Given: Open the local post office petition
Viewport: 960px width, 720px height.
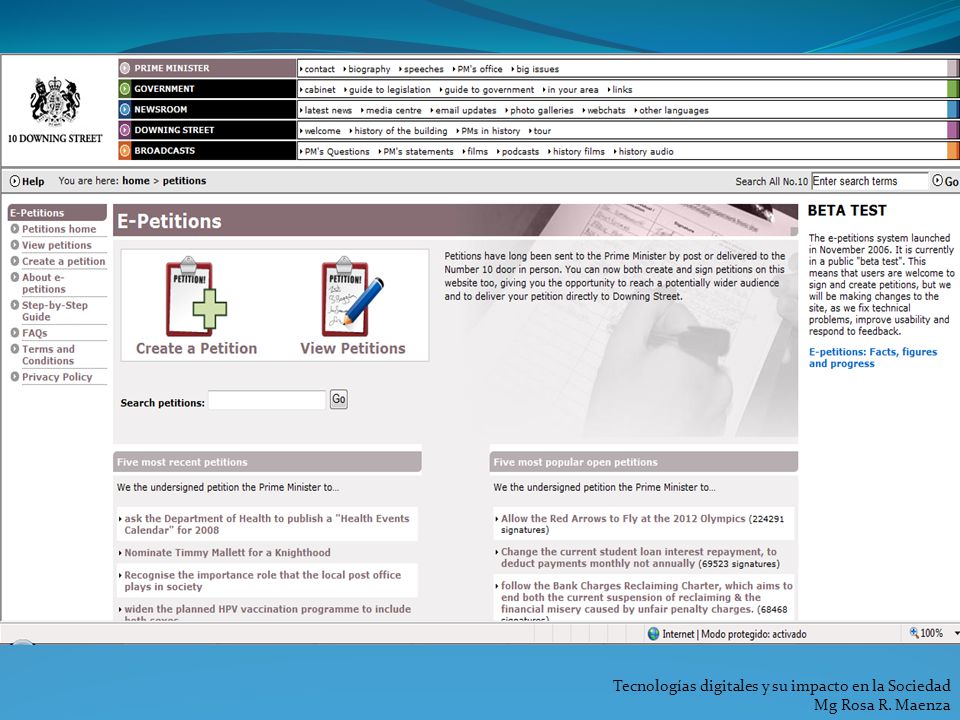Looking at the screenshot, I should click(262, 580).
